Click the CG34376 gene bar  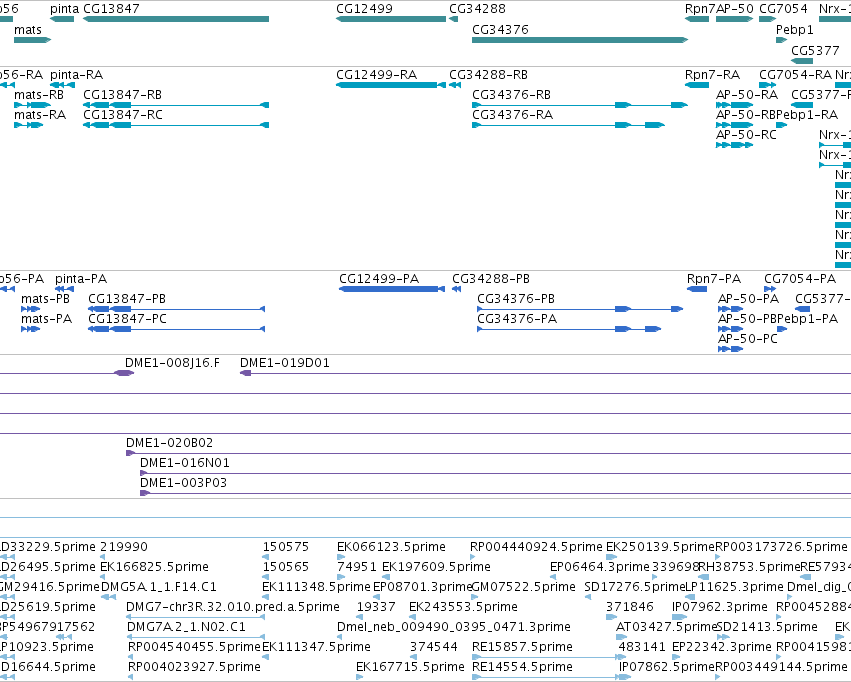tap(580, 40)
